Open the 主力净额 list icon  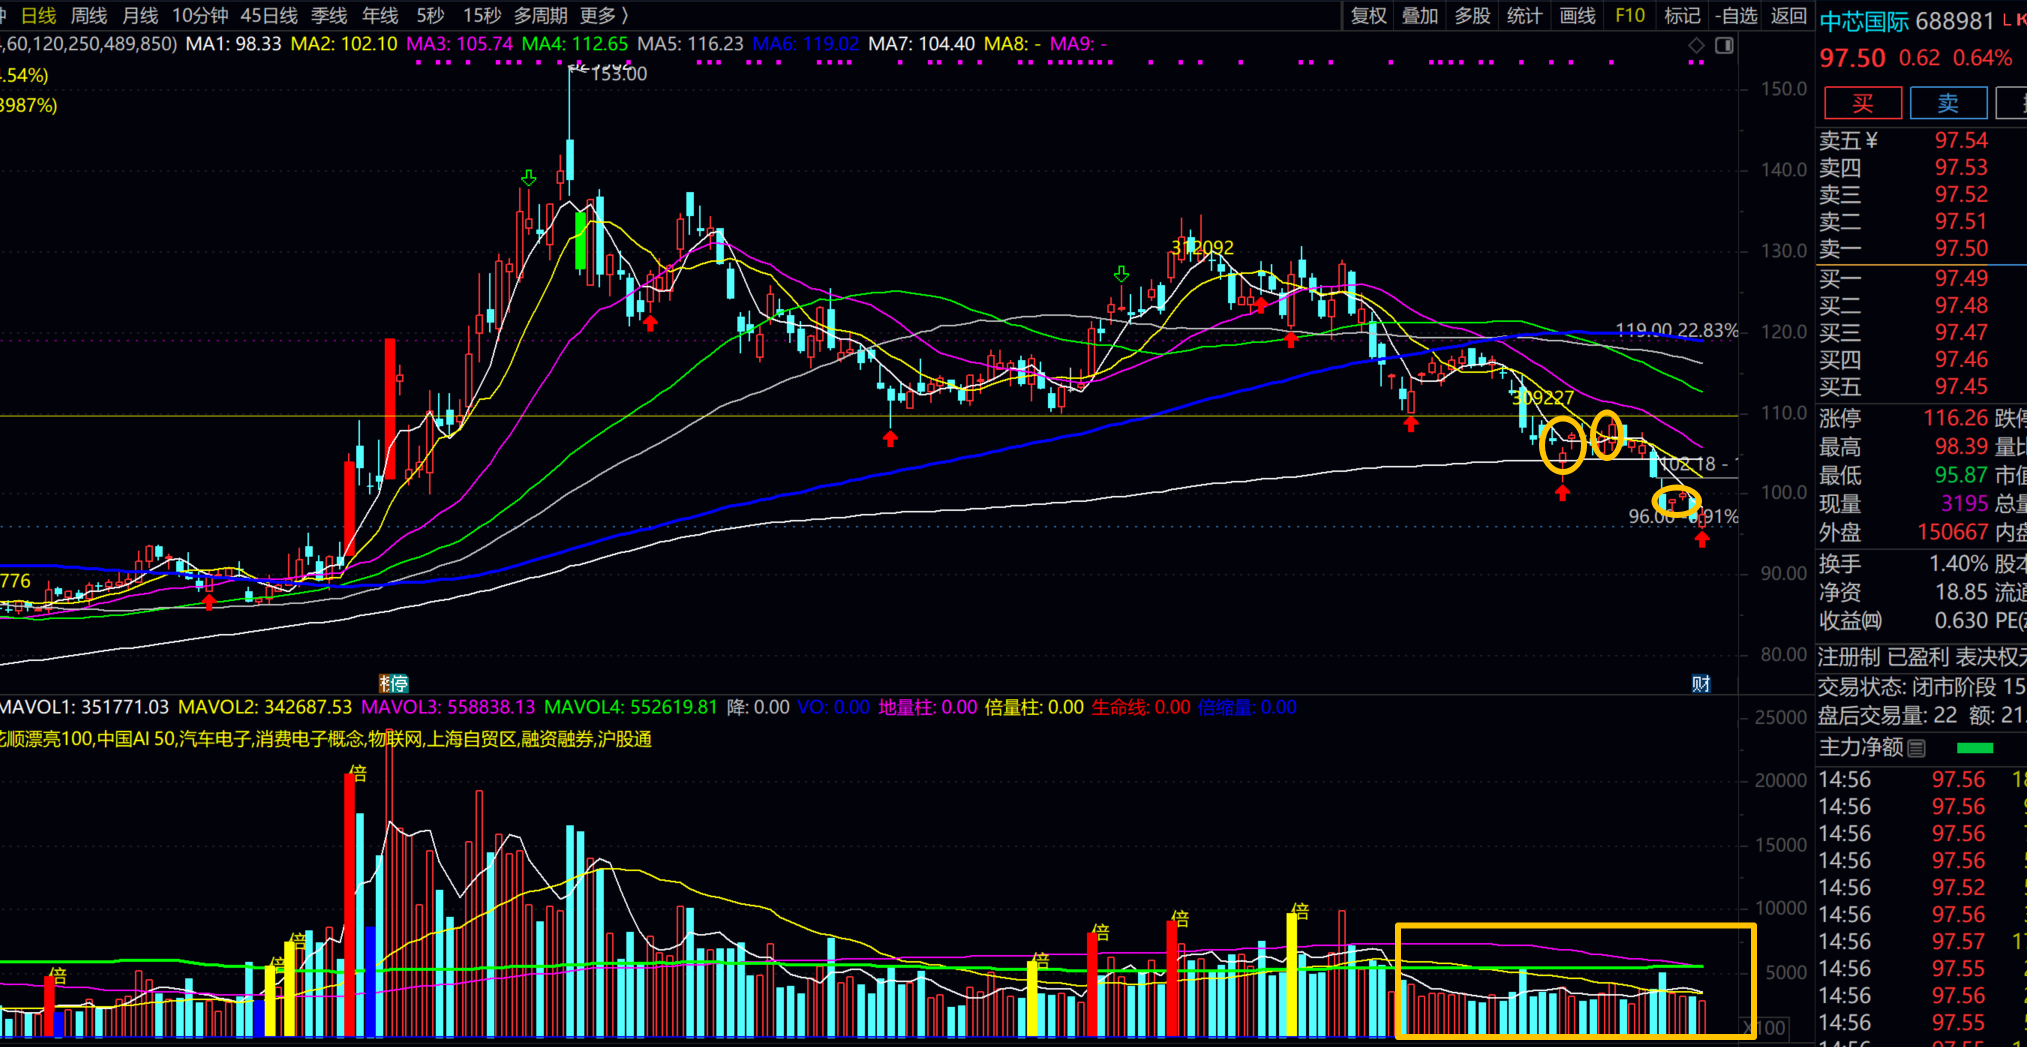(1916, 748)
